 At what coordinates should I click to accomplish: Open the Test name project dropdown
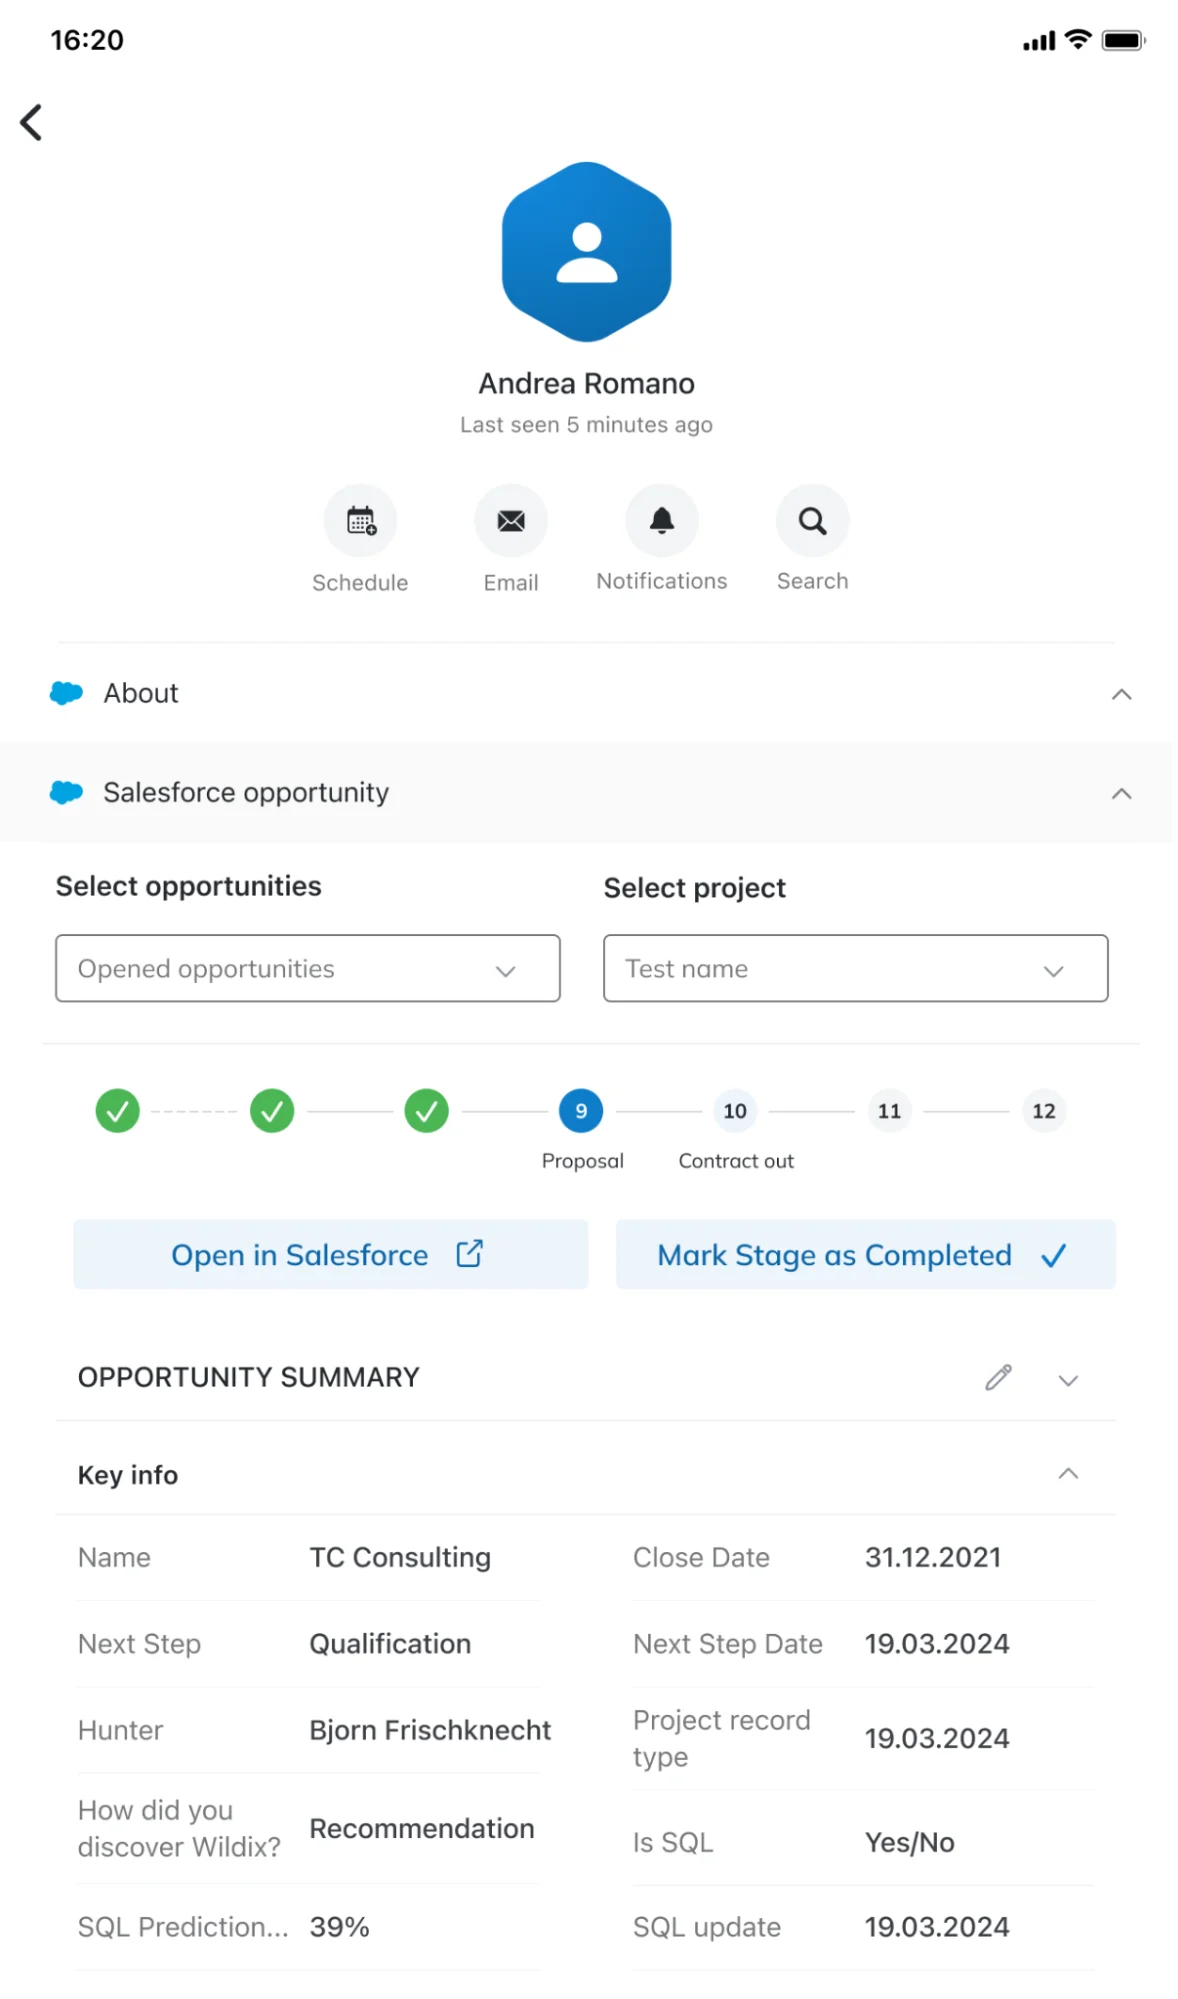pyautogui.click(x=856, y=968)
